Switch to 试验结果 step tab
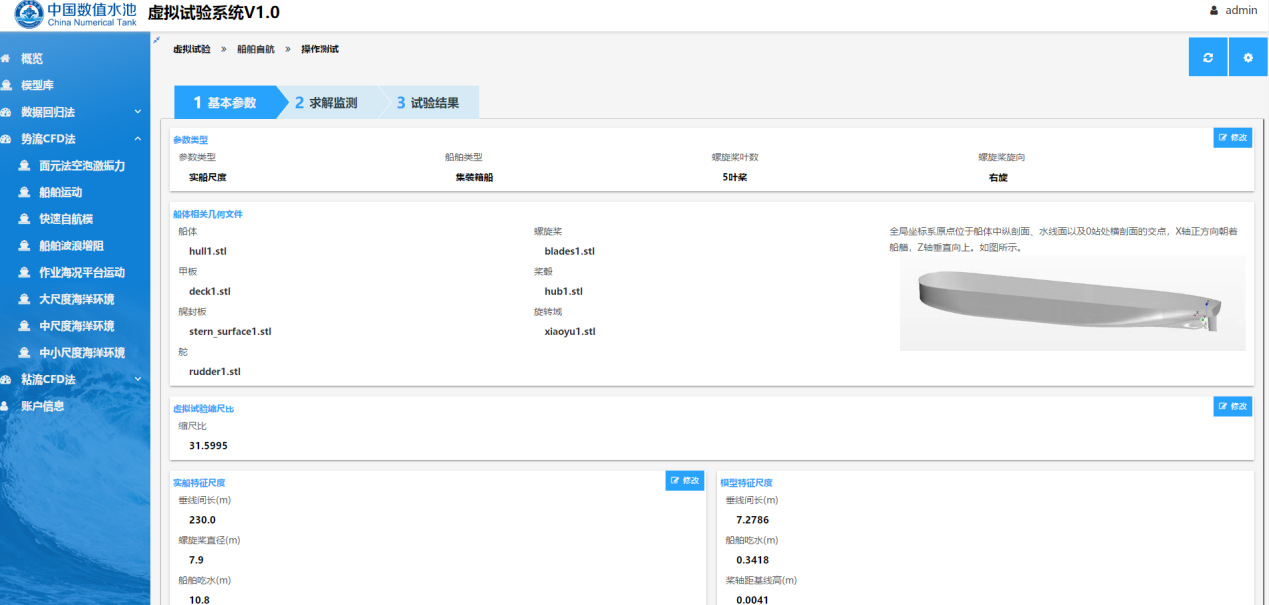 pos(428,103)
